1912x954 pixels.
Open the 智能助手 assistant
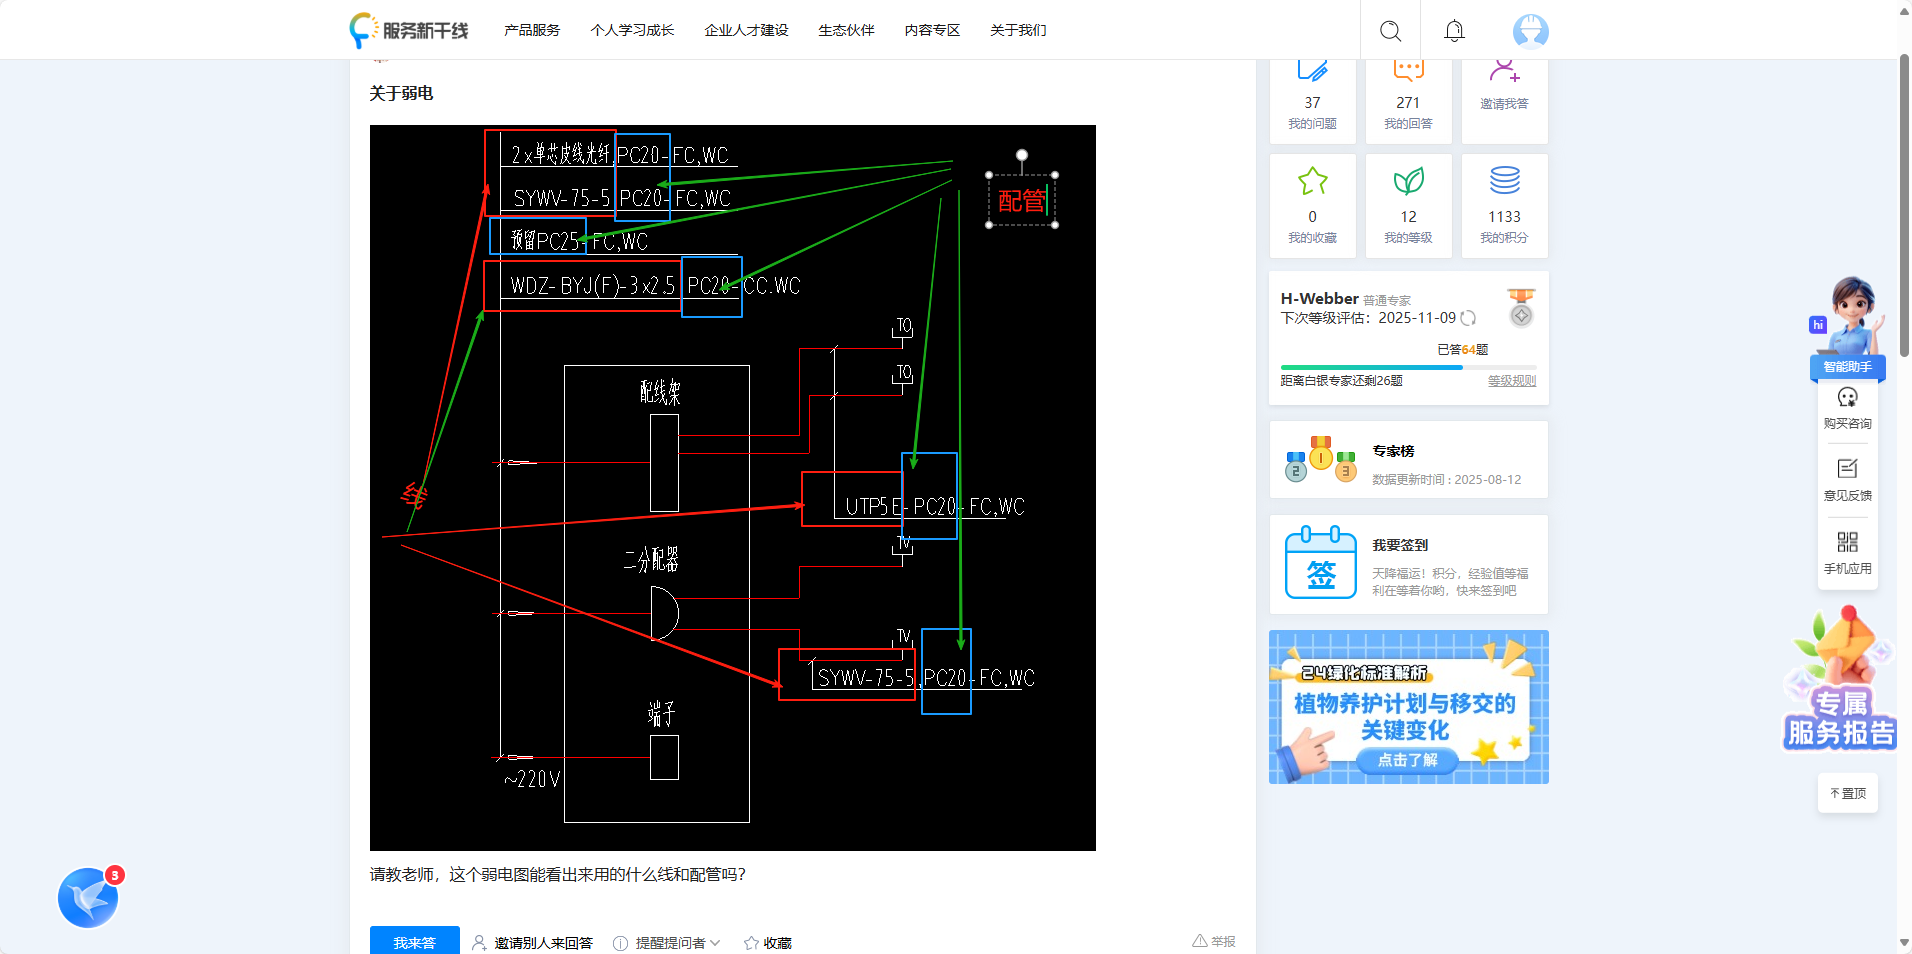pos(1848,330)
